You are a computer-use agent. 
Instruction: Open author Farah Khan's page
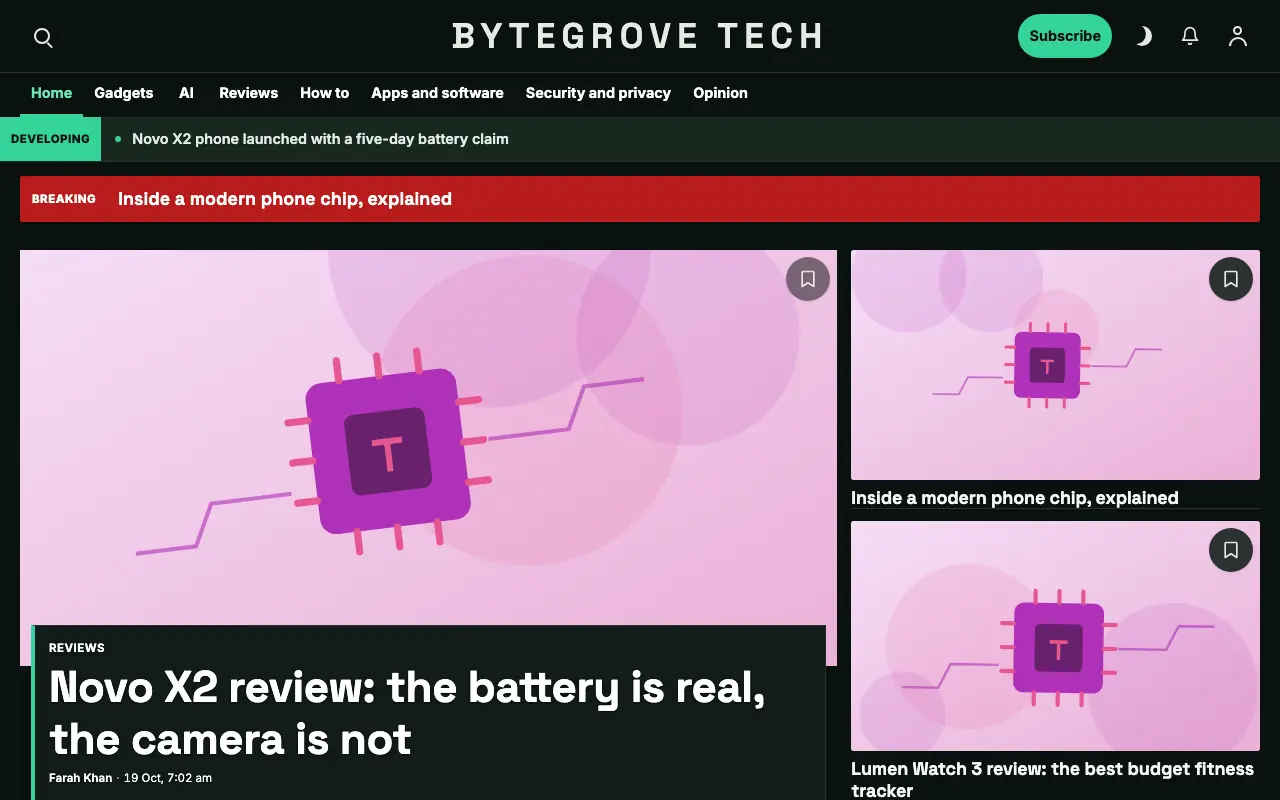point(80,778)
